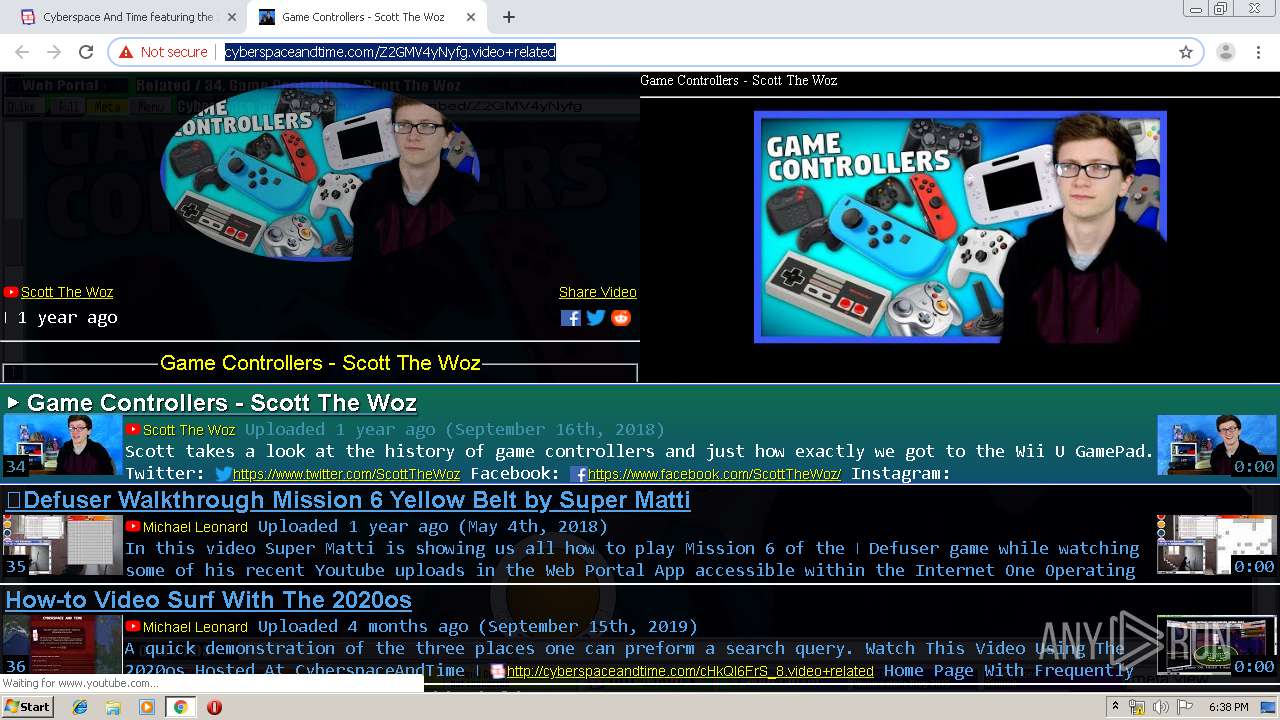Open right thumbnail of Game Controllers row
Image resolution: width=1280 pixels, height=720 pixels.
click(1217, 445)
